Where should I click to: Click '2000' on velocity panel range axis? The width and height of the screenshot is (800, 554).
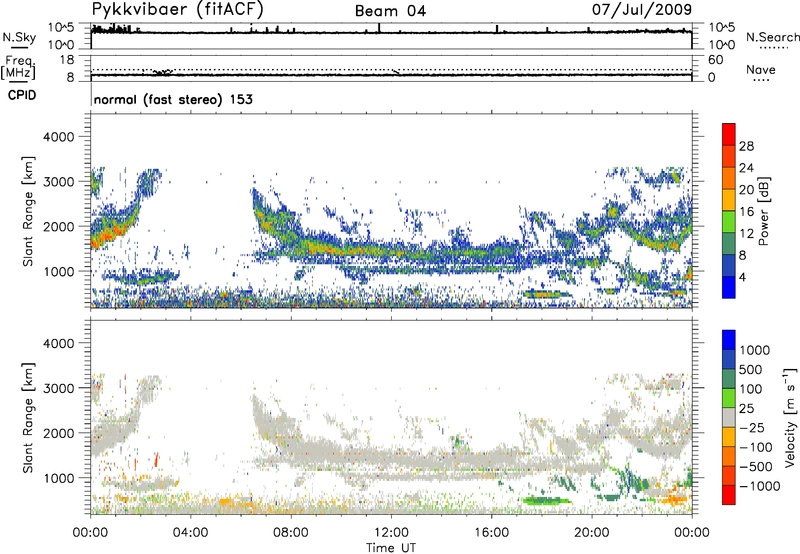pos(59,433)
